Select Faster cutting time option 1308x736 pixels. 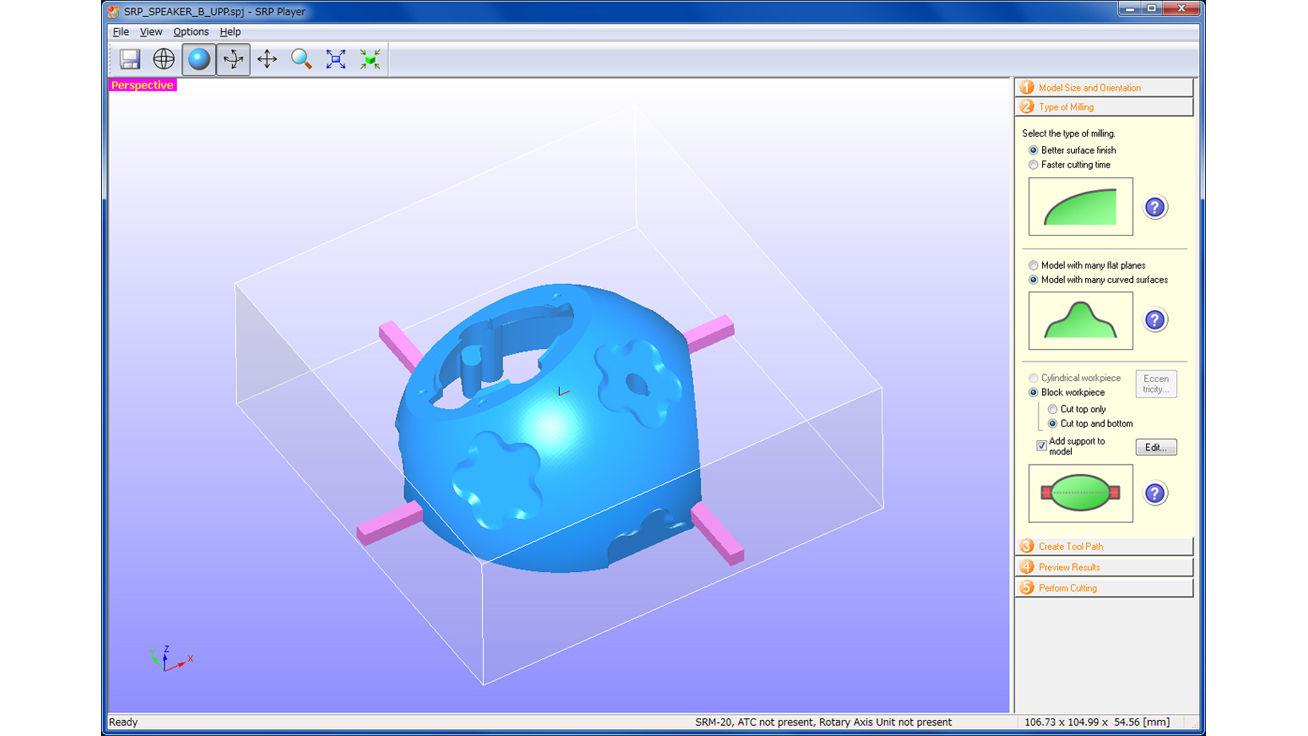click(1034, 165)
